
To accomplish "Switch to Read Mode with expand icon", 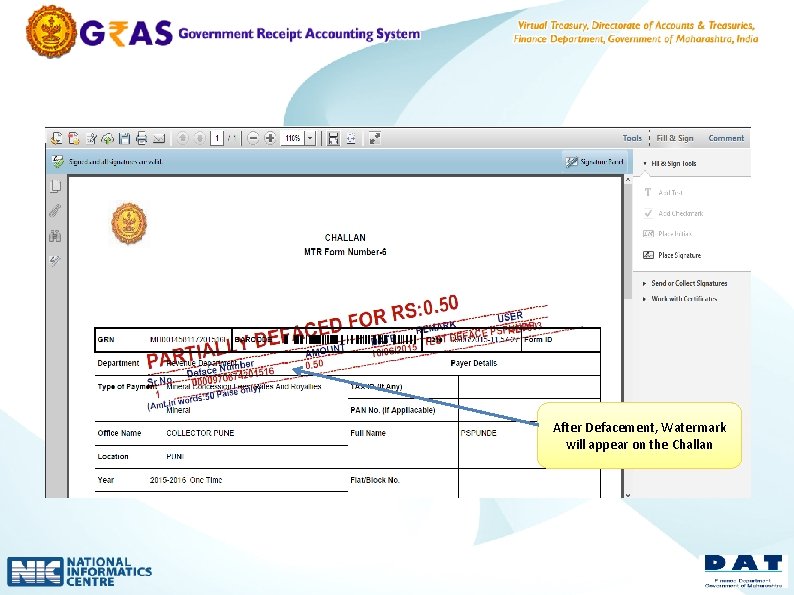I will pos(375,138).
